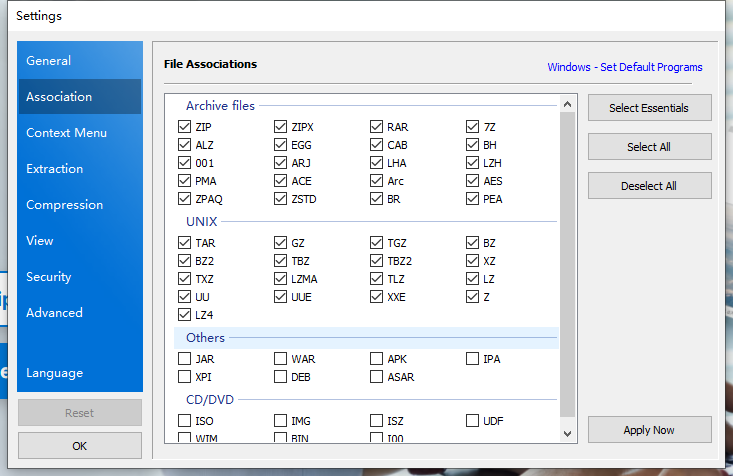Click the Select All button
The image size is (733, 476).
pyautogui.click(x=649, y=147)
